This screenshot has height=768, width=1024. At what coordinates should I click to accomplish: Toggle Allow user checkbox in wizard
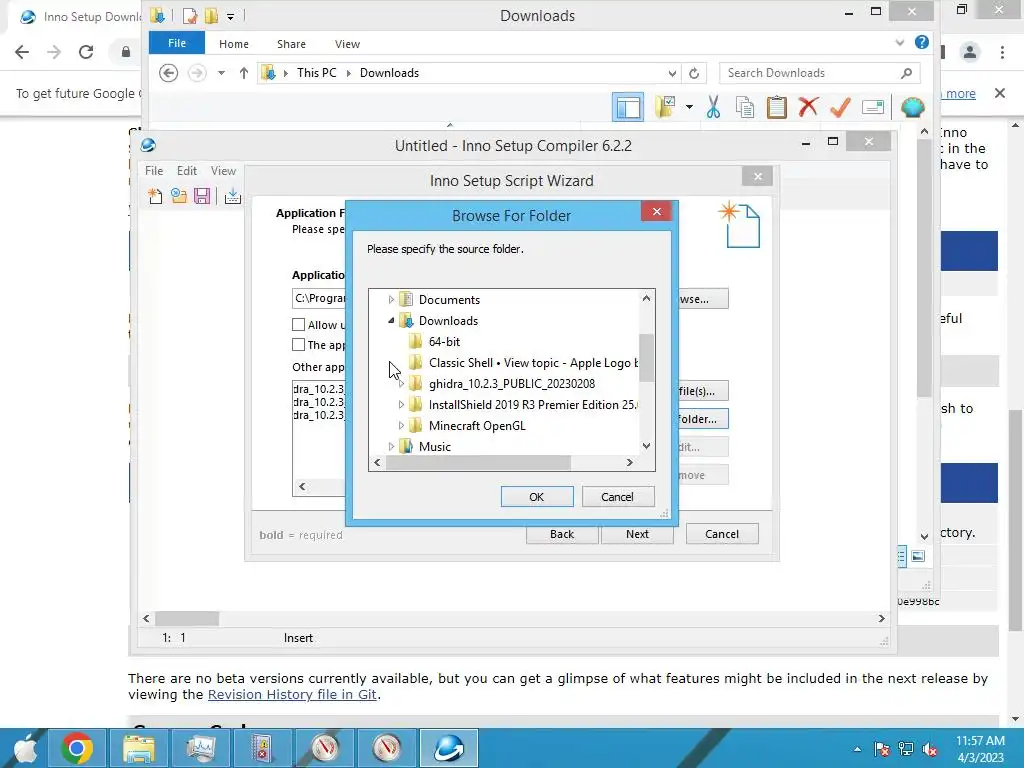(298, 325)
